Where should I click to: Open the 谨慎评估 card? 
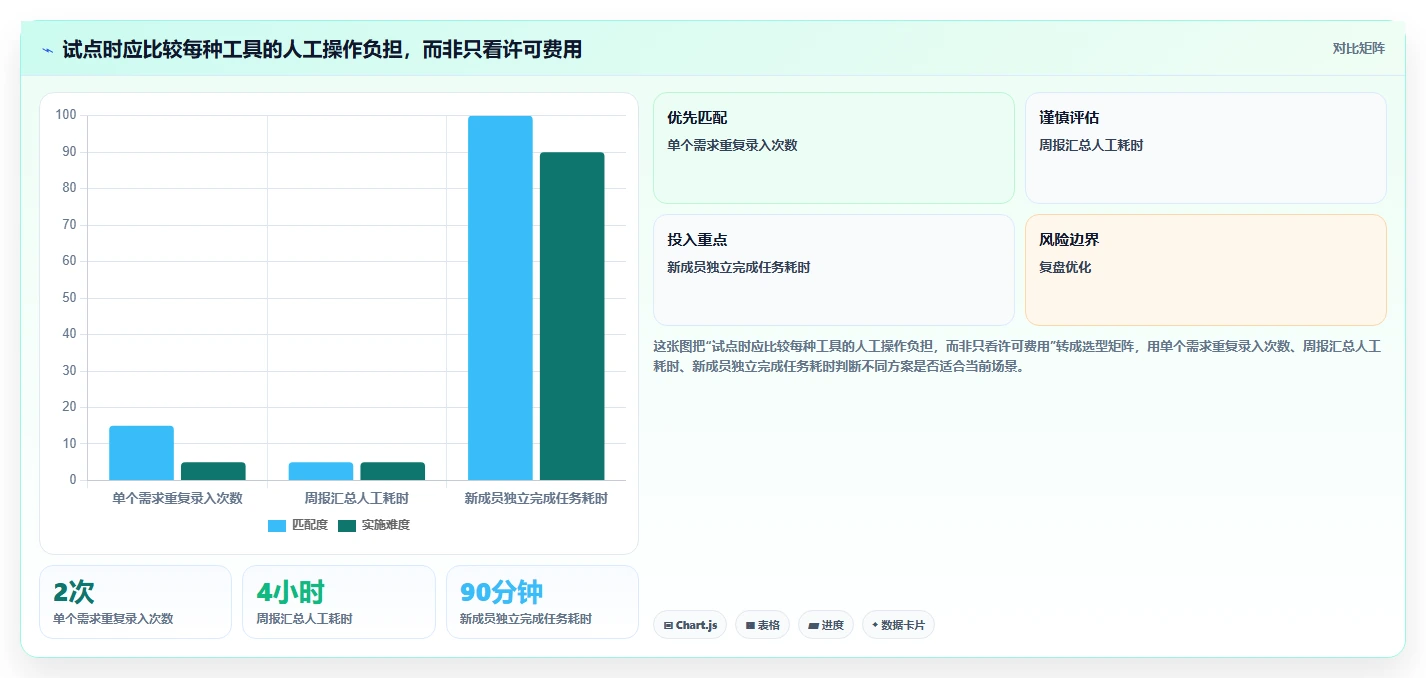(x=1206, y=148)
